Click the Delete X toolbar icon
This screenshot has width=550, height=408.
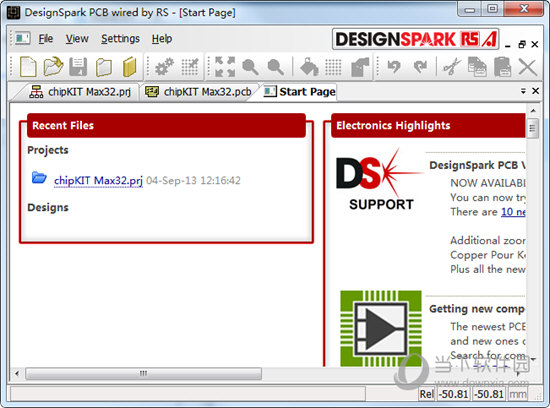click(x=528, y=67)
